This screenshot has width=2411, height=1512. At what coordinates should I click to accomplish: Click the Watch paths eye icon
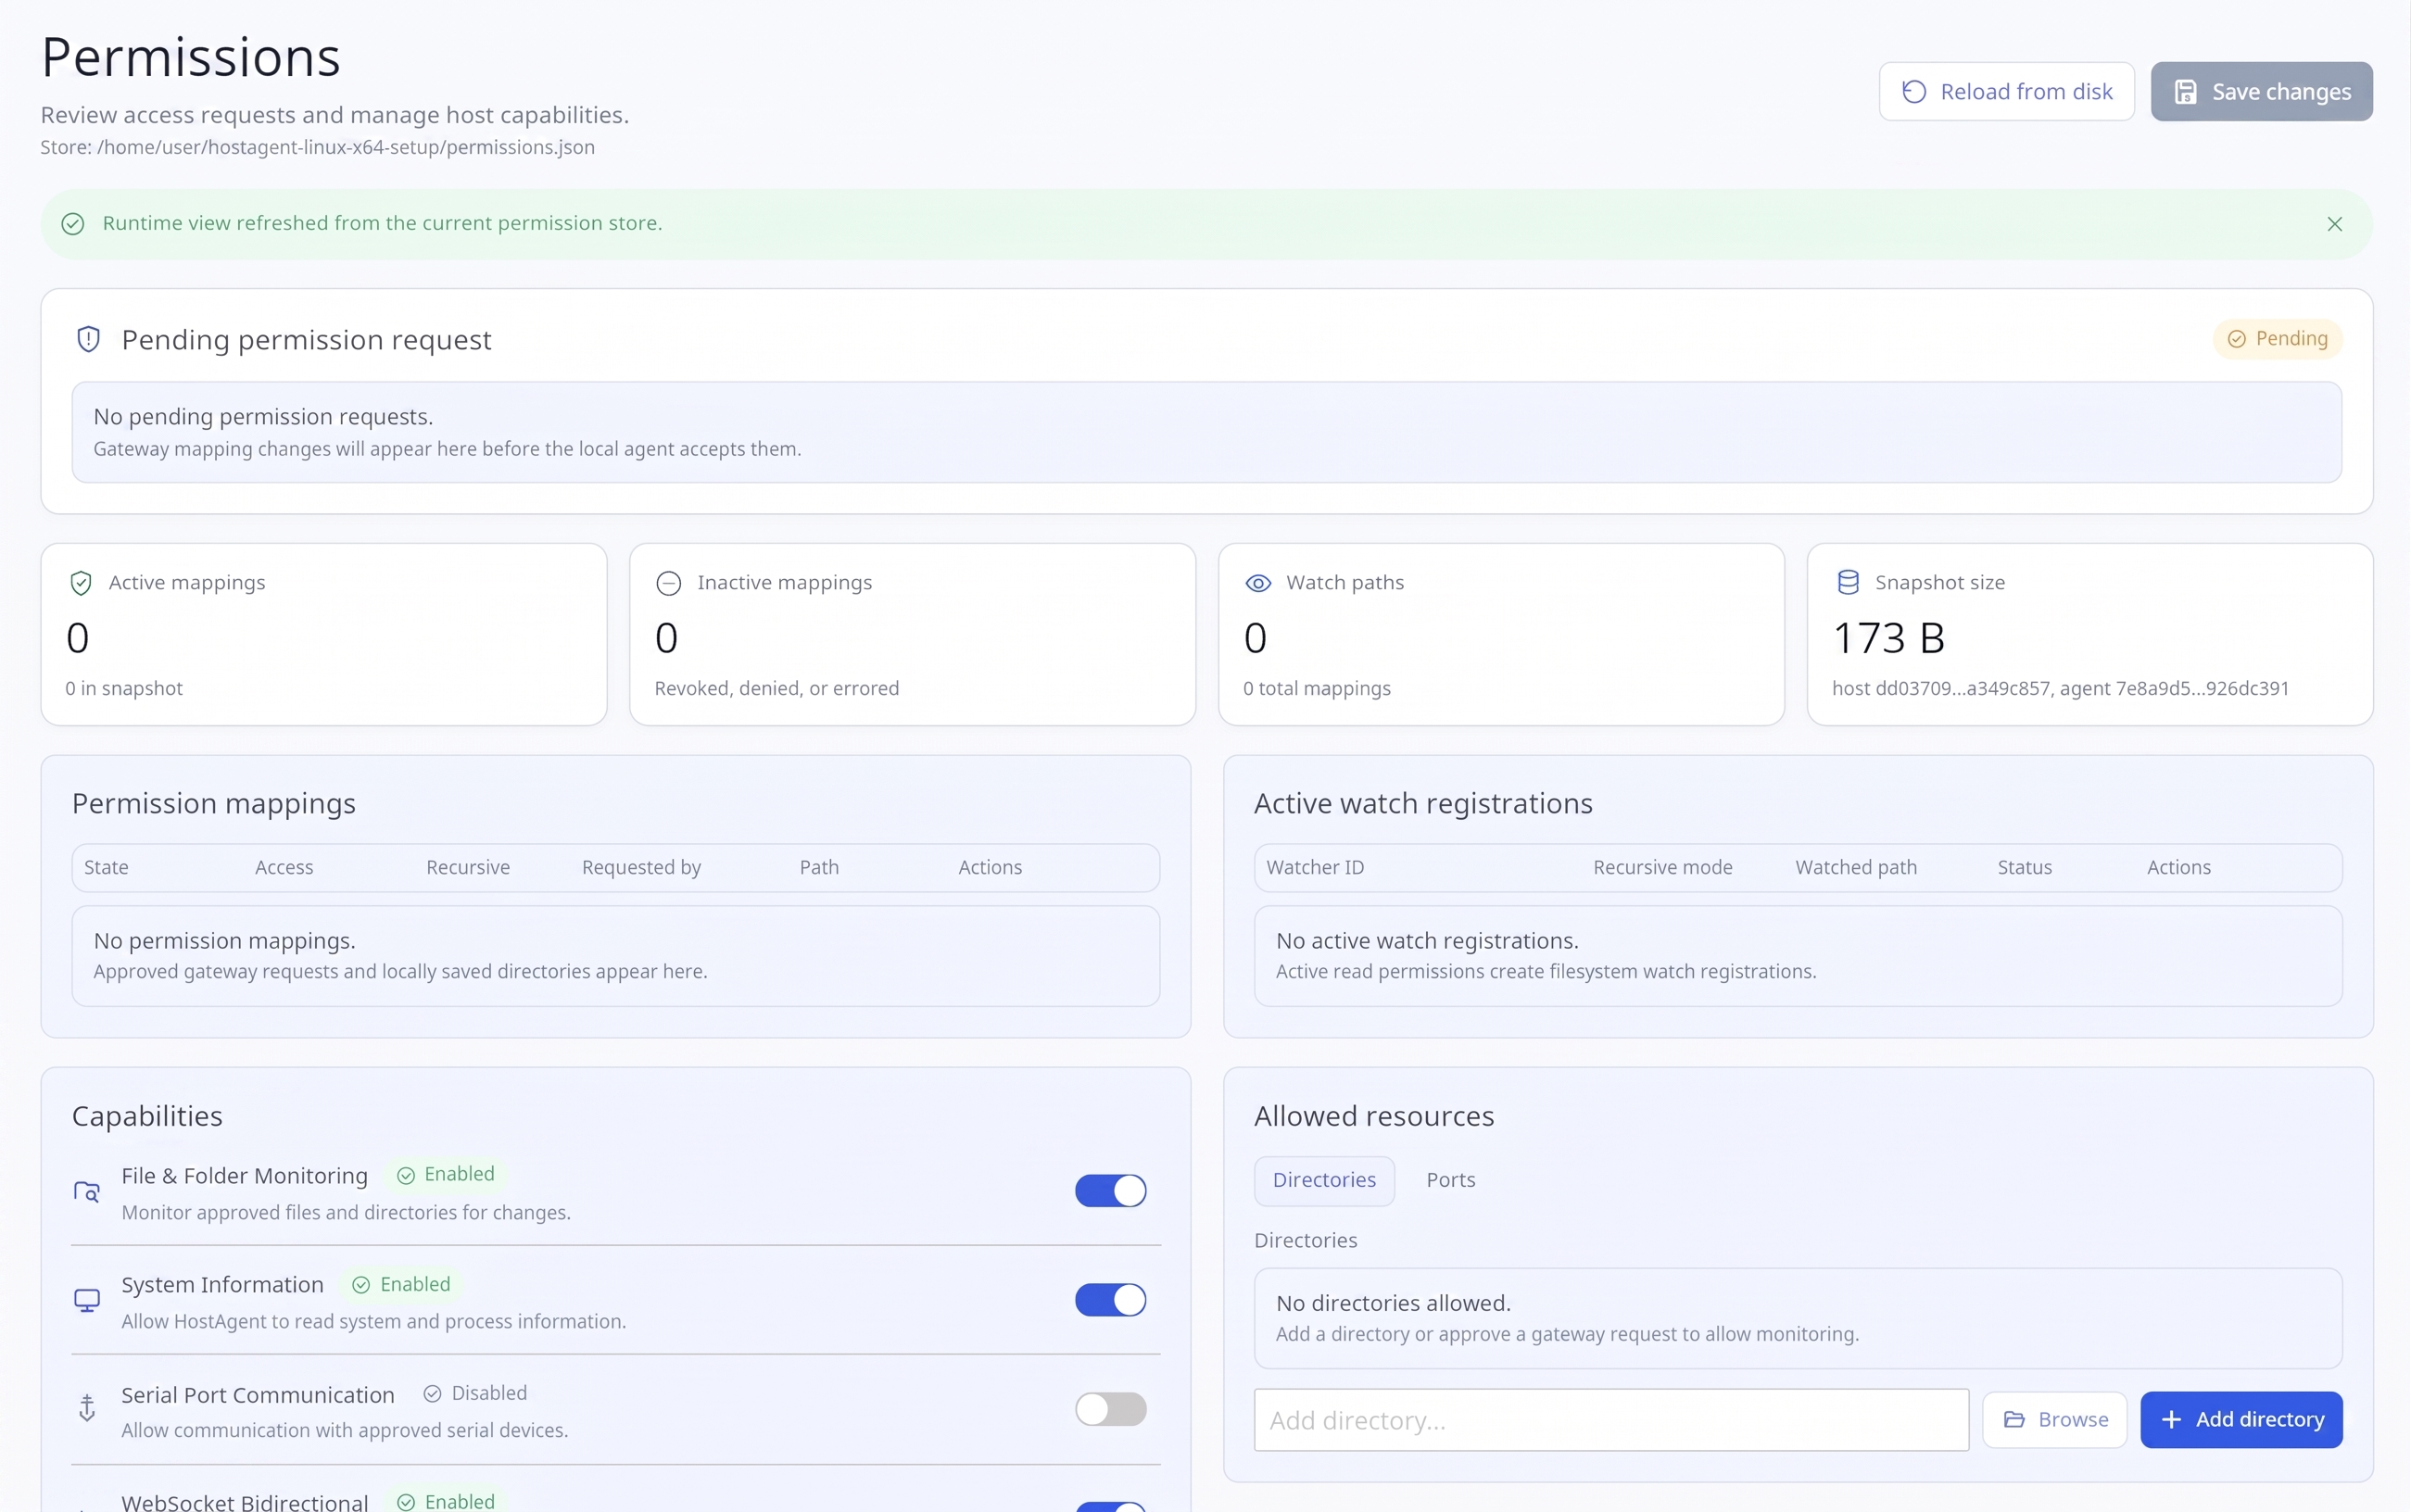click(1258, 583)
